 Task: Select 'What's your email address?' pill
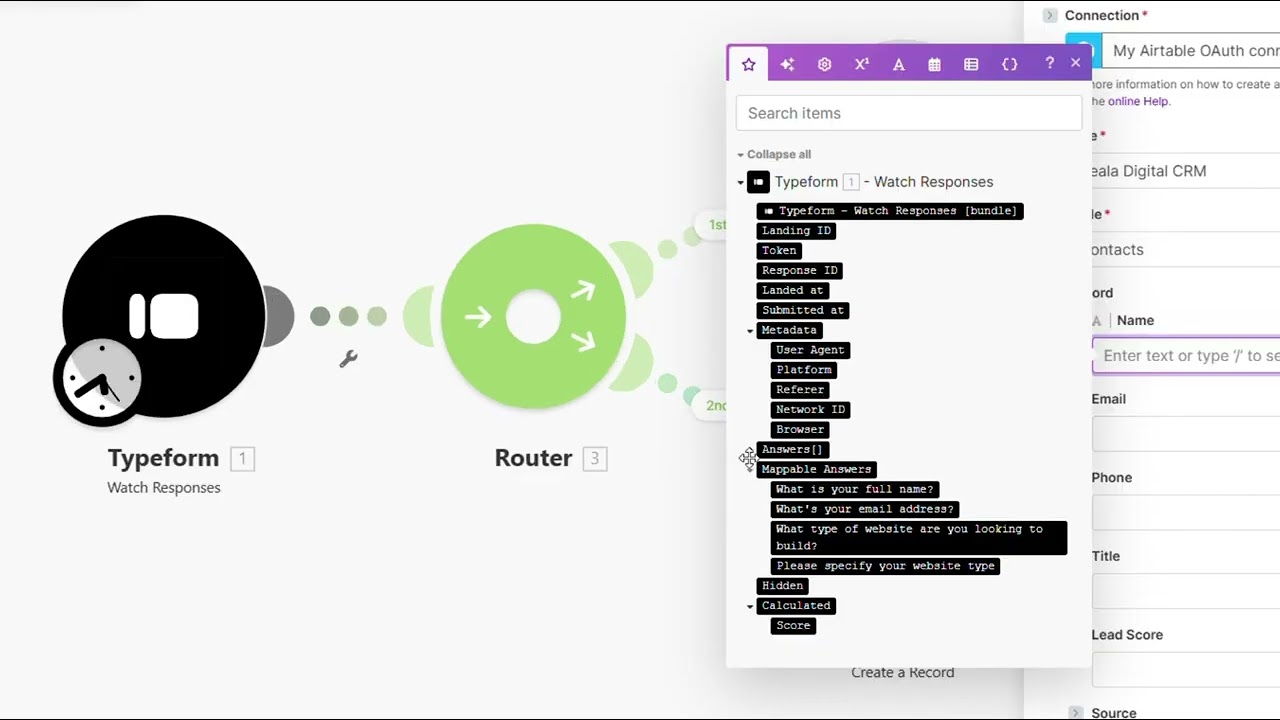[865, 509]
